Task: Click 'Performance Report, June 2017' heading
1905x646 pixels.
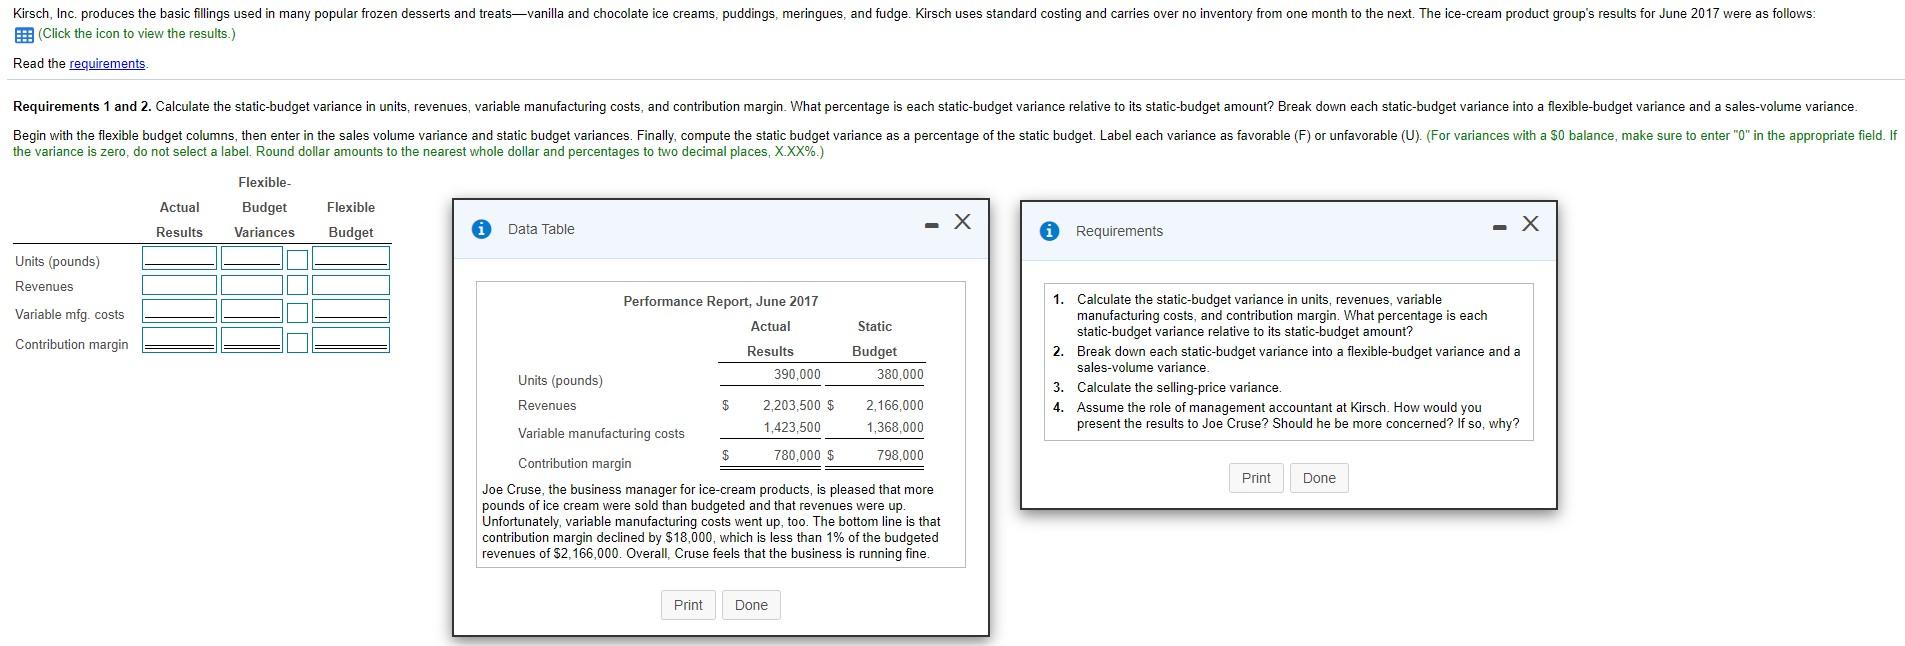Action: point(720,301)
